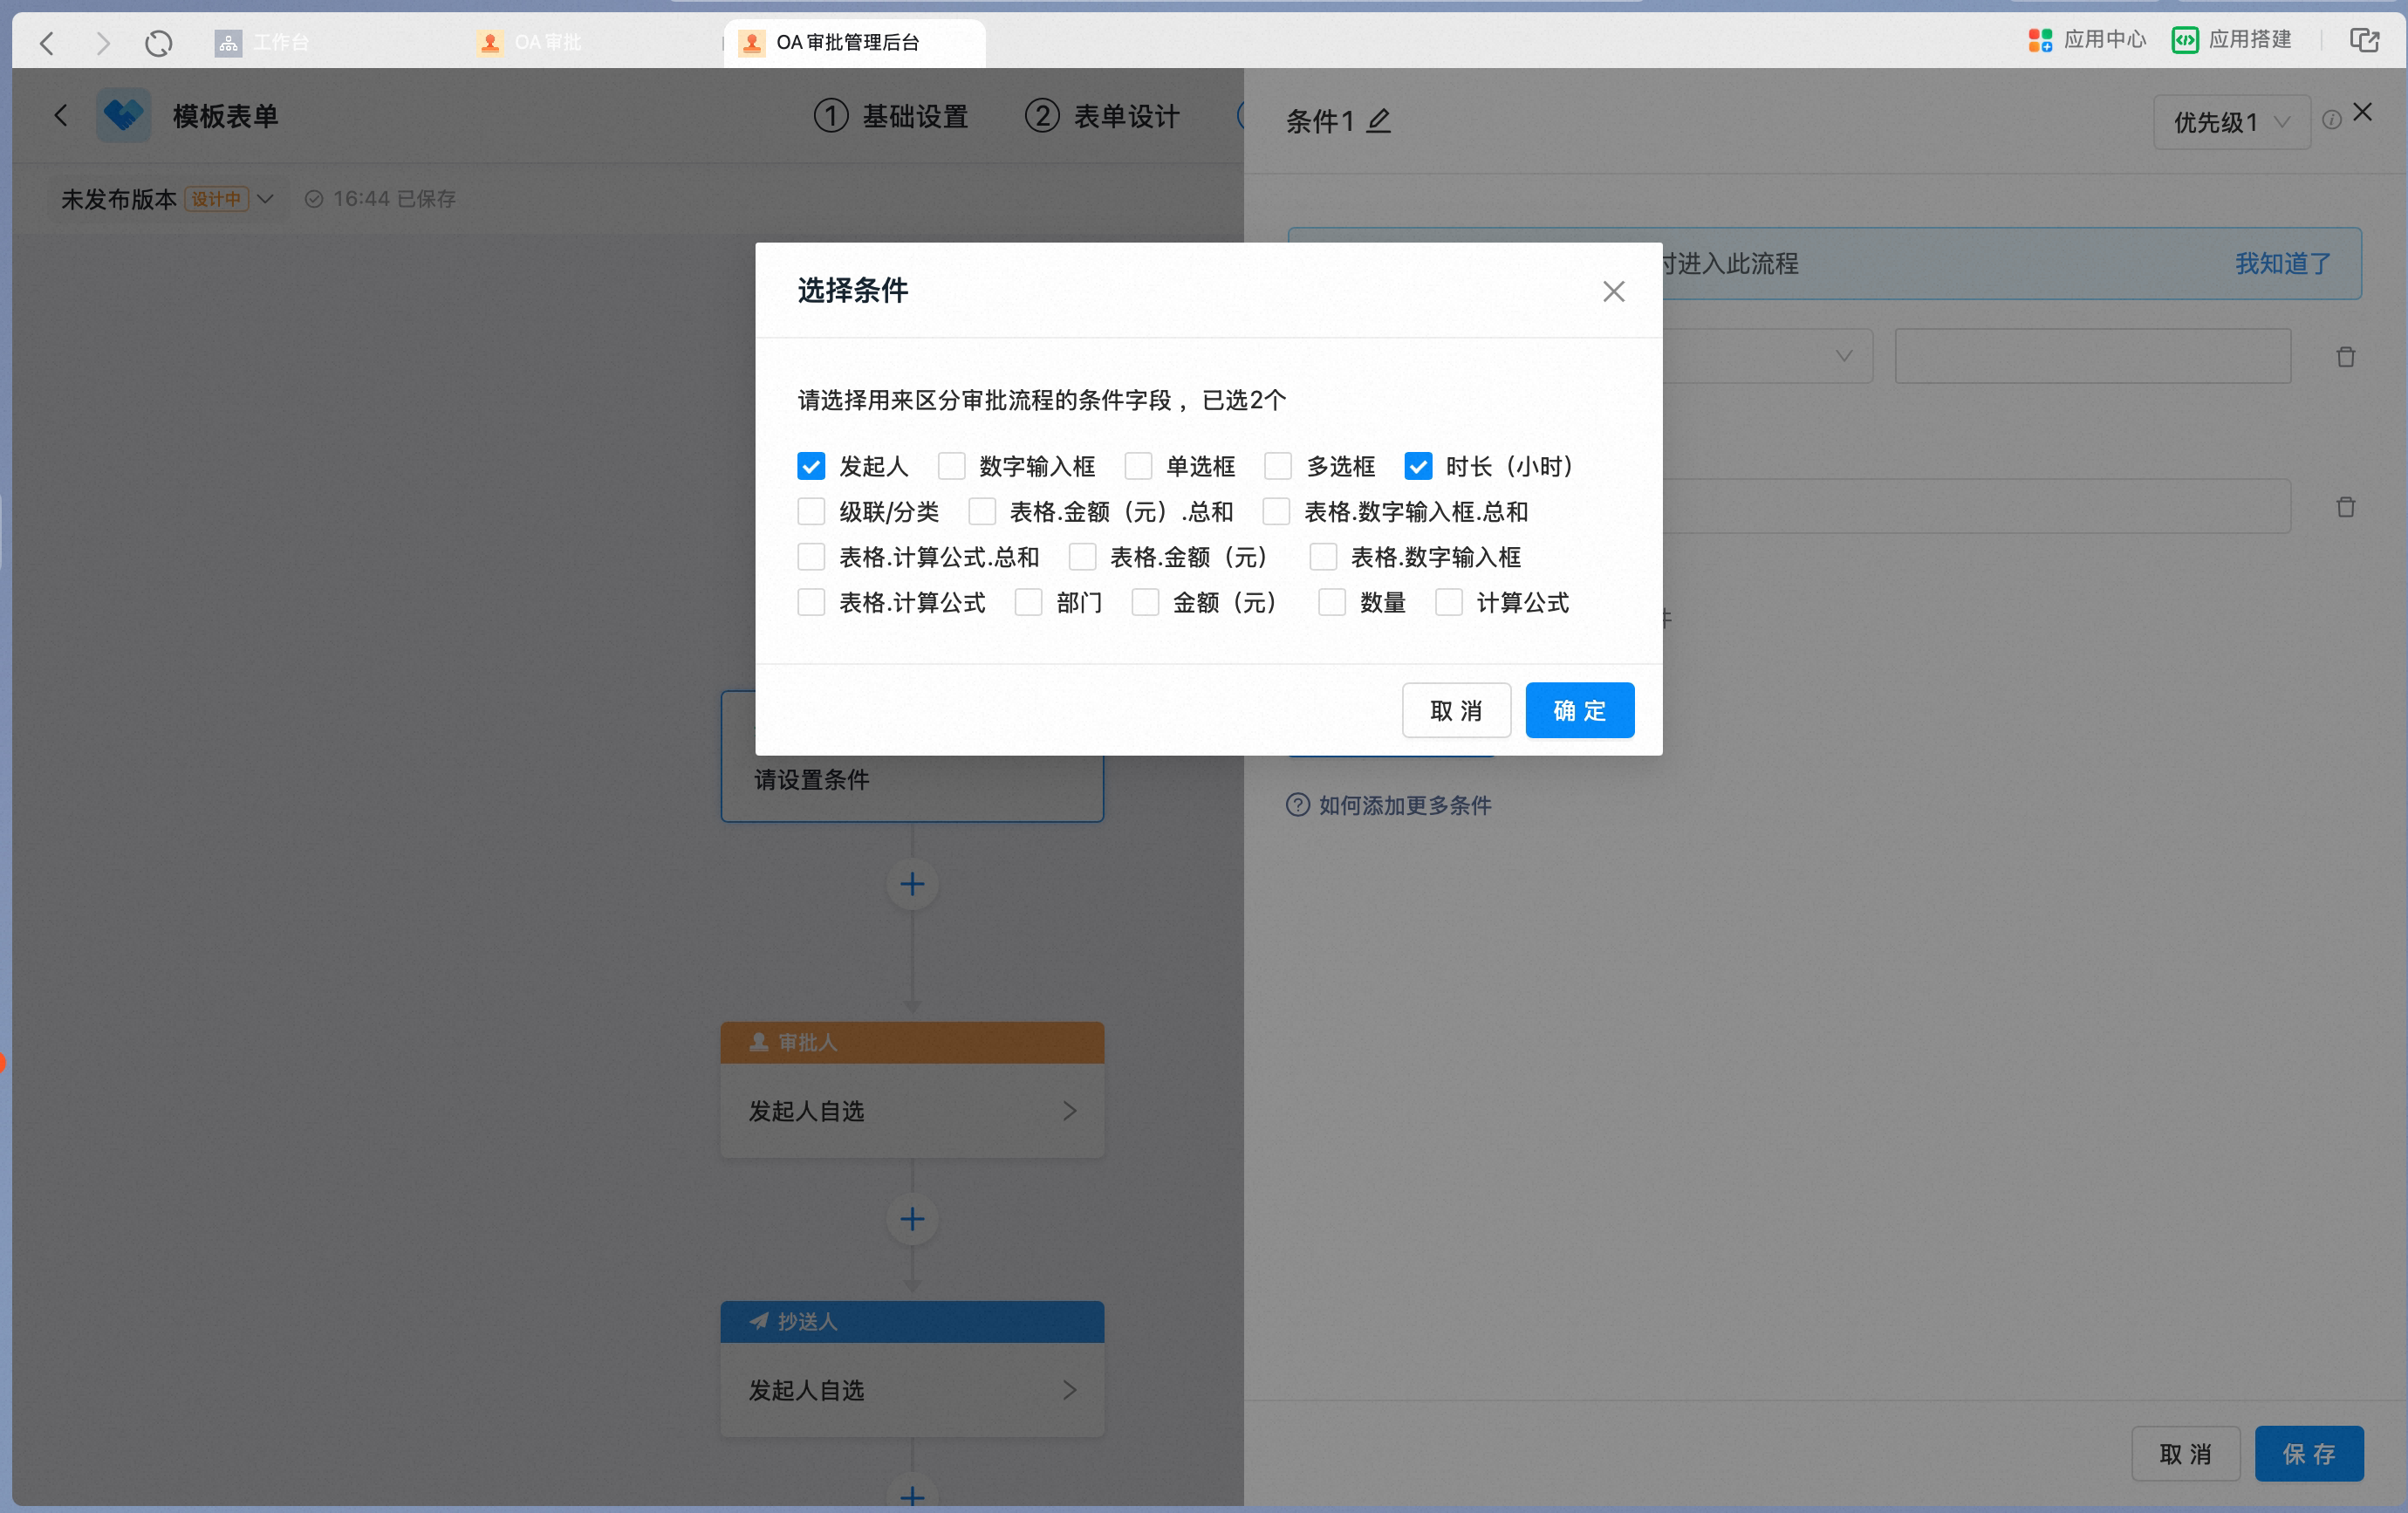The width and height of the screenshot is (2408, 1513).
Task: Click the 审批人 node header
Action: [x=912, y=1043]
